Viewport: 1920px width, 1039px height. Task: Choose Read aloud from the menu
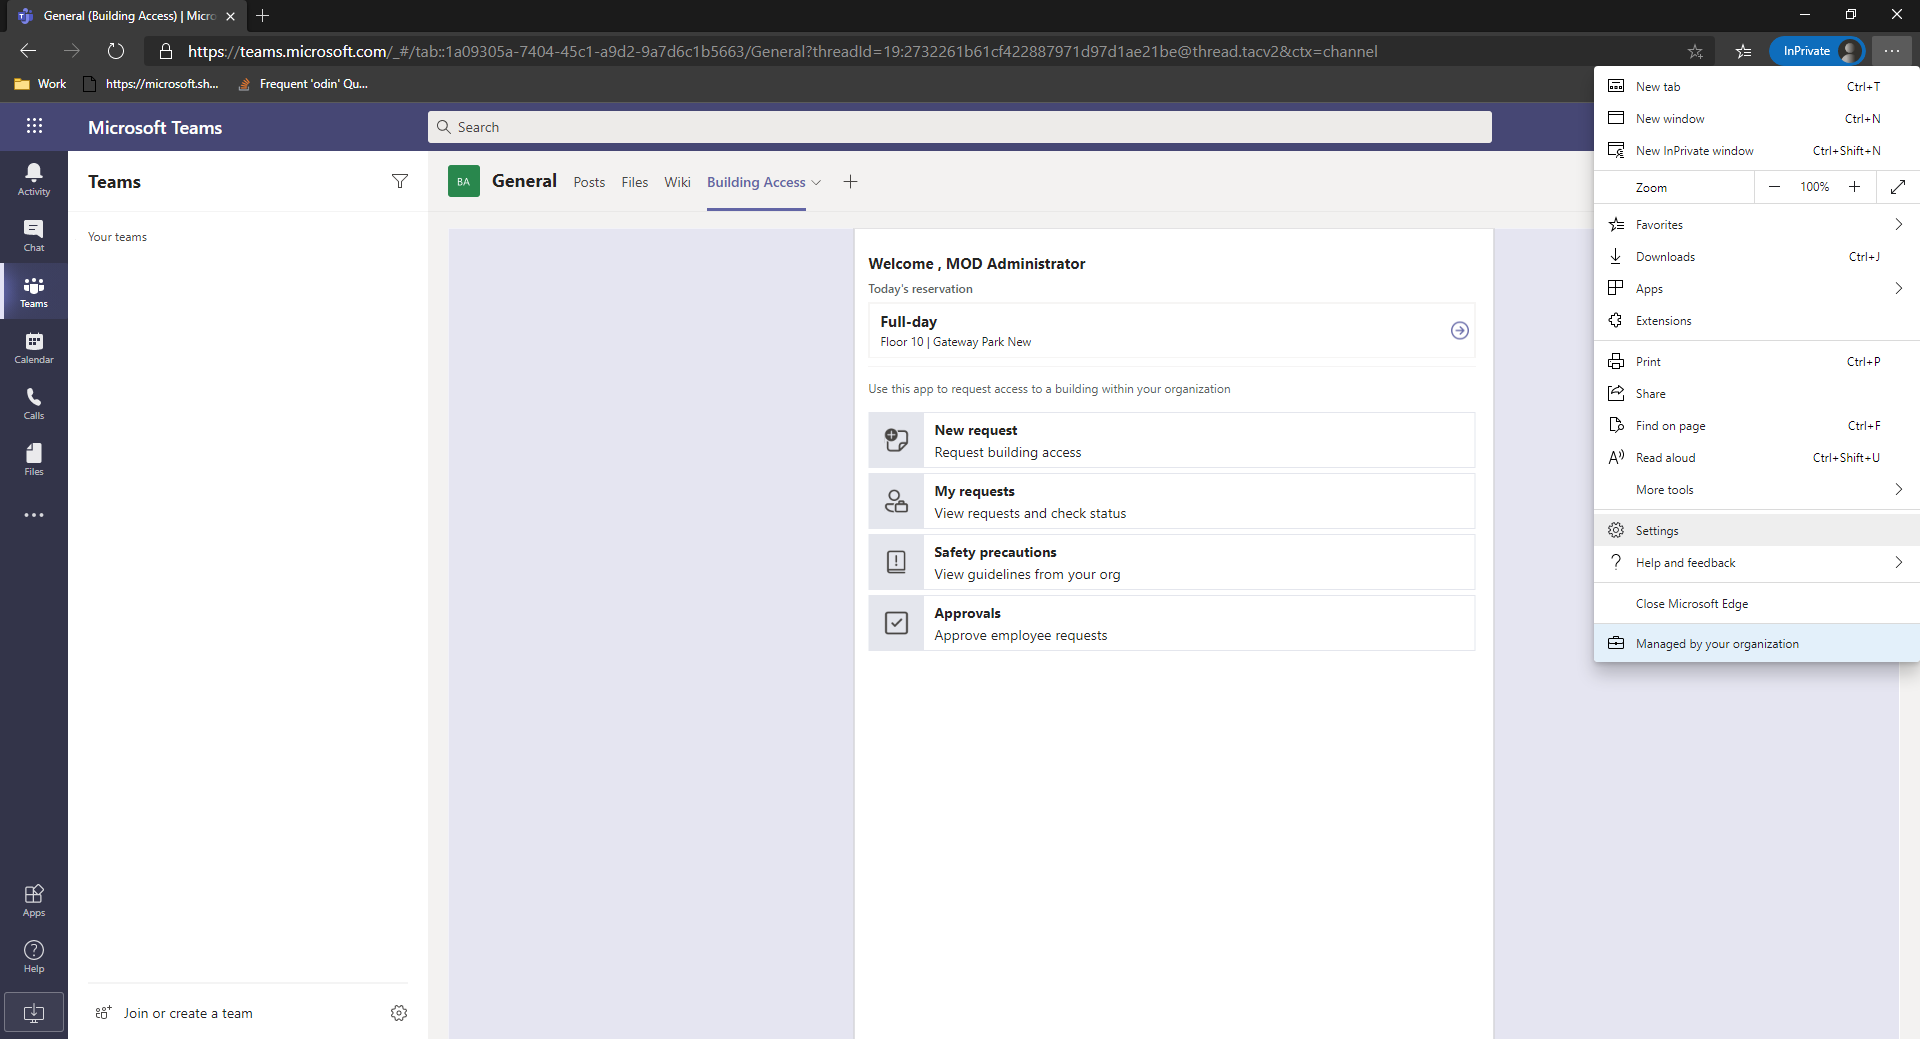(x=1756, y=458)
